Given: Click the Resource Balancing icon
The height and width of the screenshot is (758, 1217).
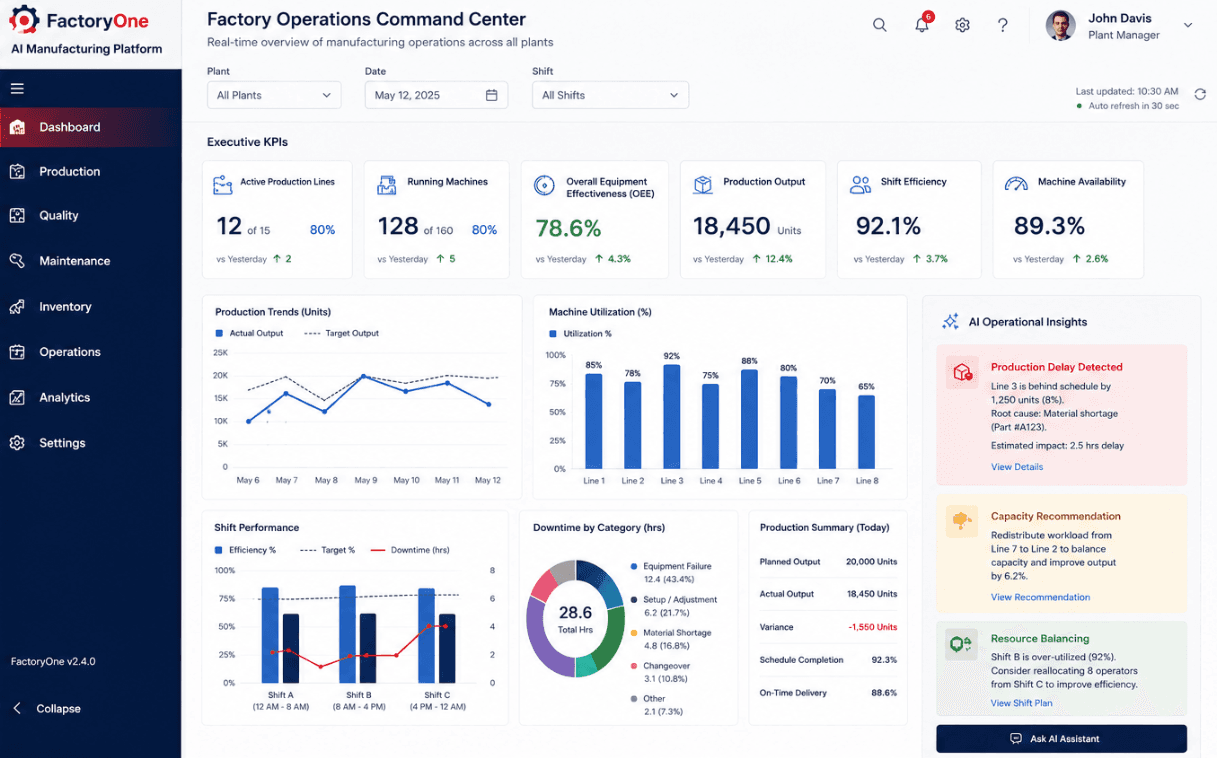Looking at the screenshot, I should (962, 645).
